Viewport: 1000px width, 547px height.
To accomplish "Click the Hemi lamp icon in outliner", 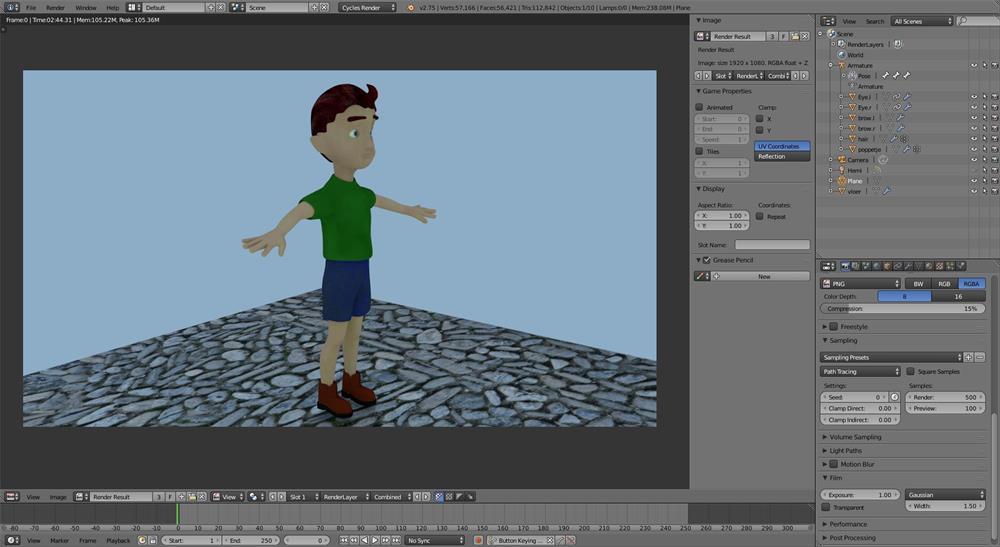I will (x=840, y=170).
